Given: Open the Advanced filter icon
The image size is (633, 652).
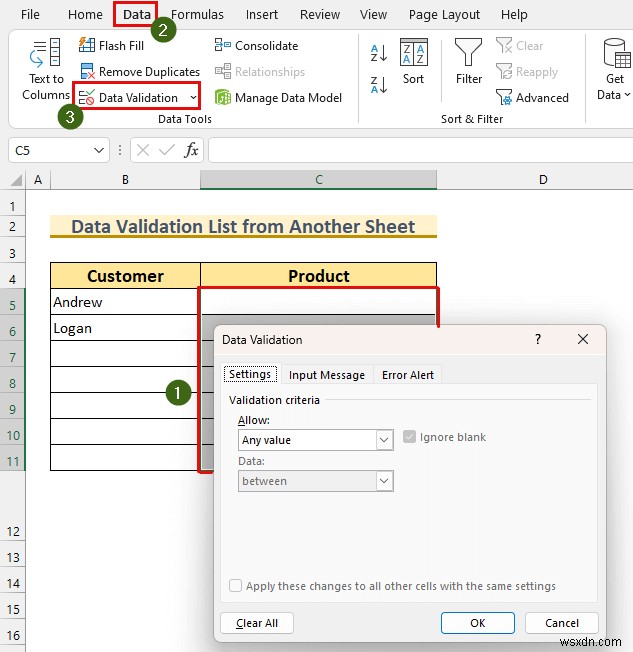Looking at the screenshot, I should [504, 98].
